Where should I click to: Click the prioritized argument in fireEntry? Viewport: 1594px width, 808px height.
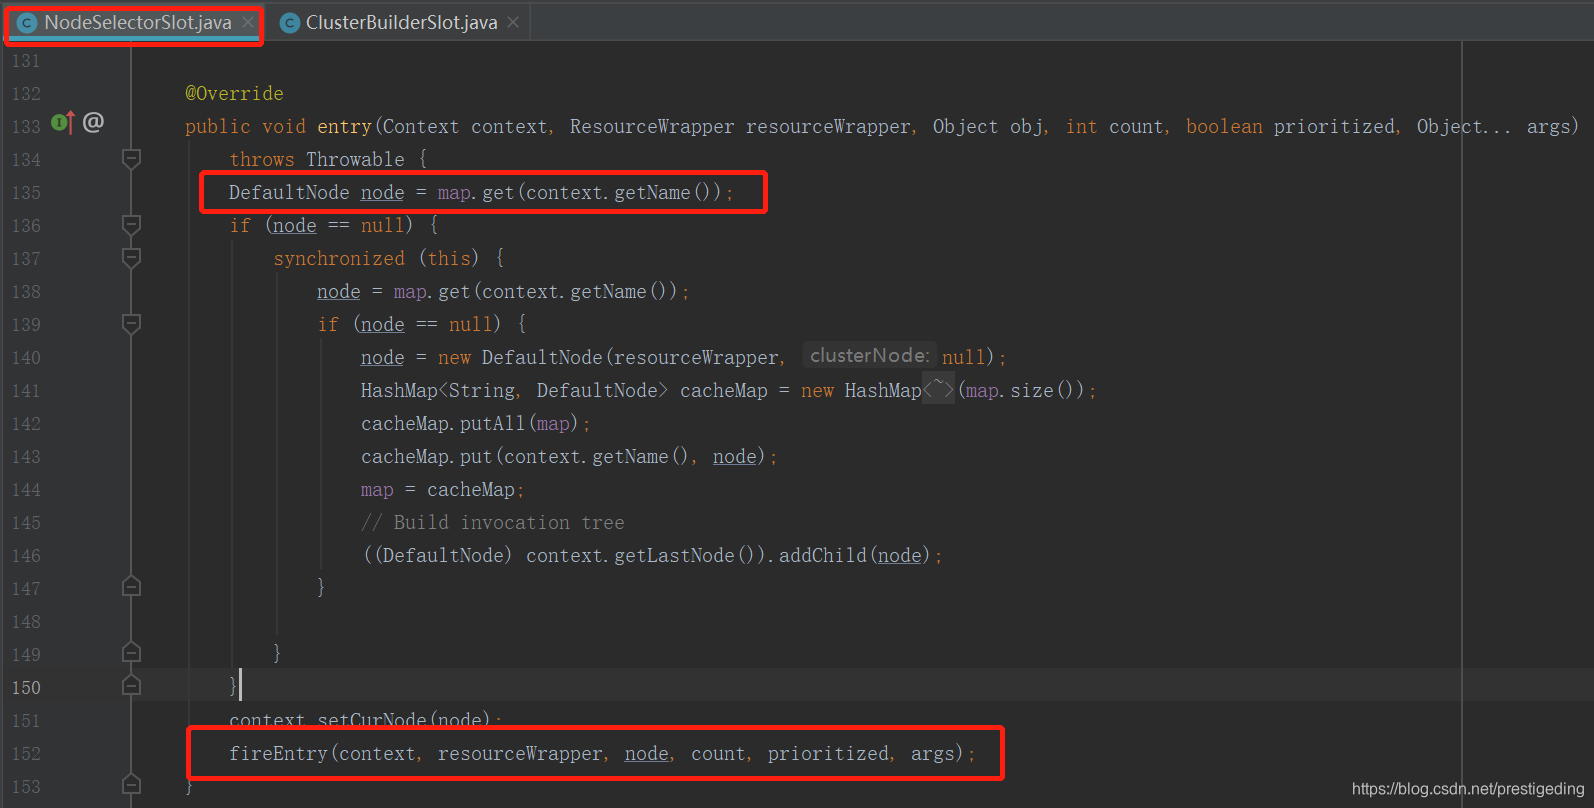[828, 753]
